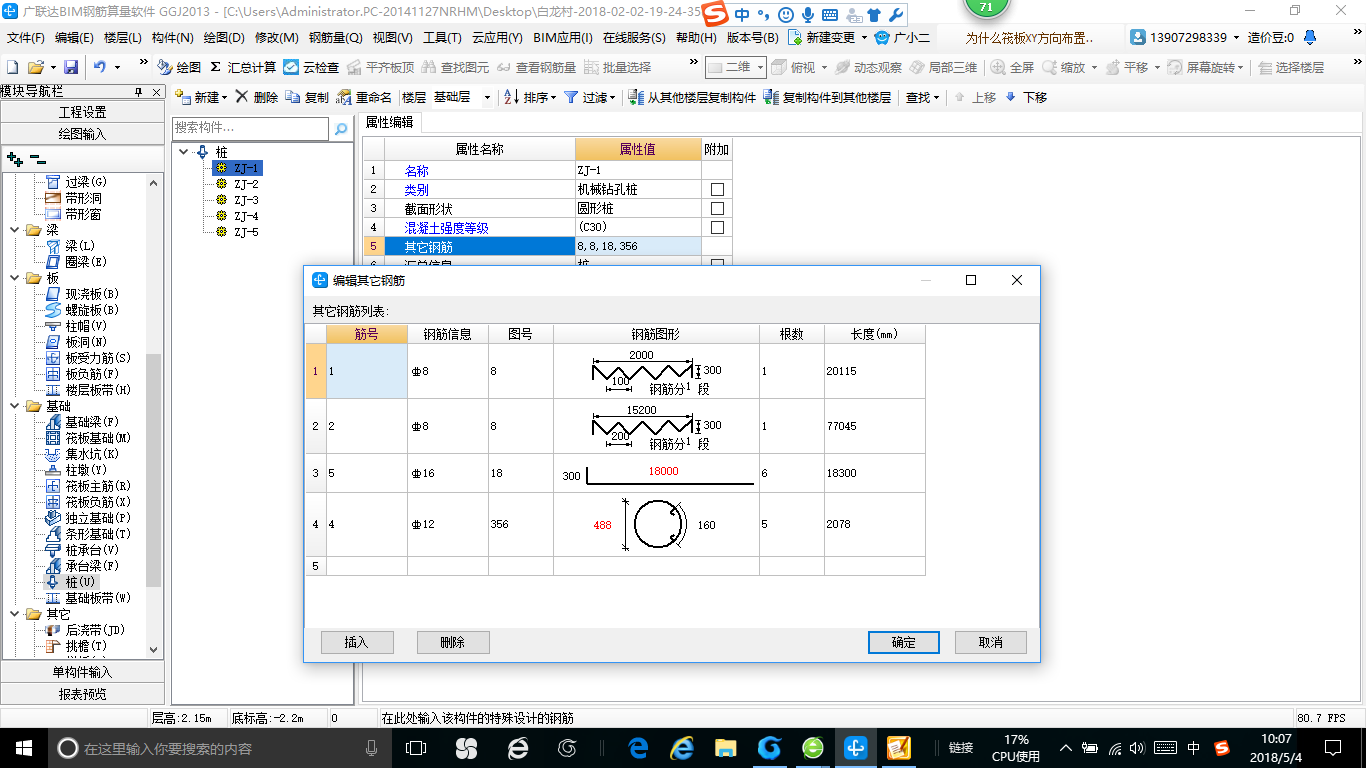Screen dimensions: 1366x768
Task: Open the 构件(N) menu
Action: pos(172,38)
